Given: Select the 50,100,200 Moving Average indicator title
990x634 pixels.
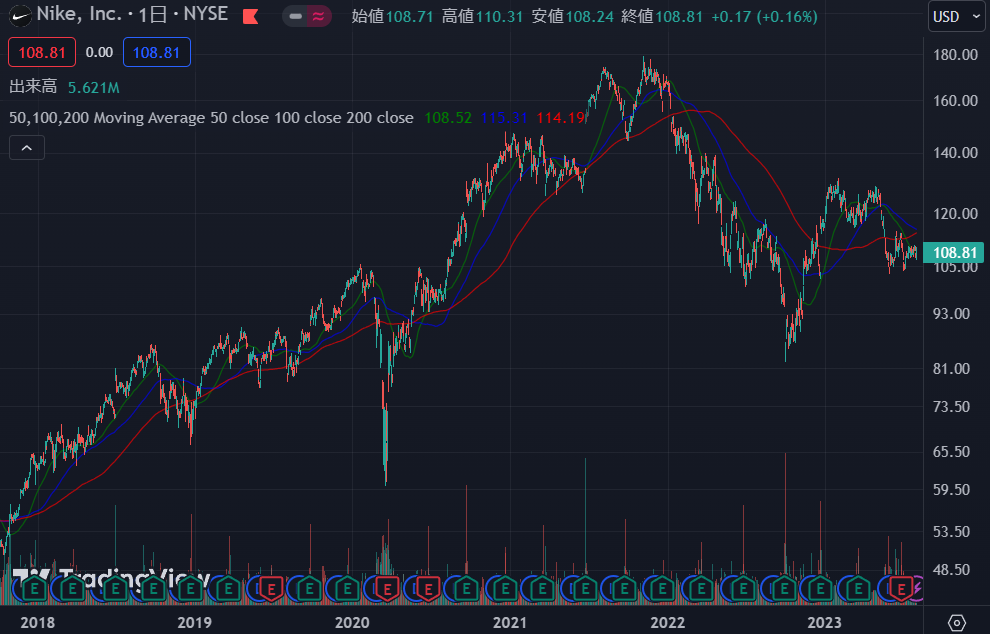Looking at the screenshot, I should 212,118.
